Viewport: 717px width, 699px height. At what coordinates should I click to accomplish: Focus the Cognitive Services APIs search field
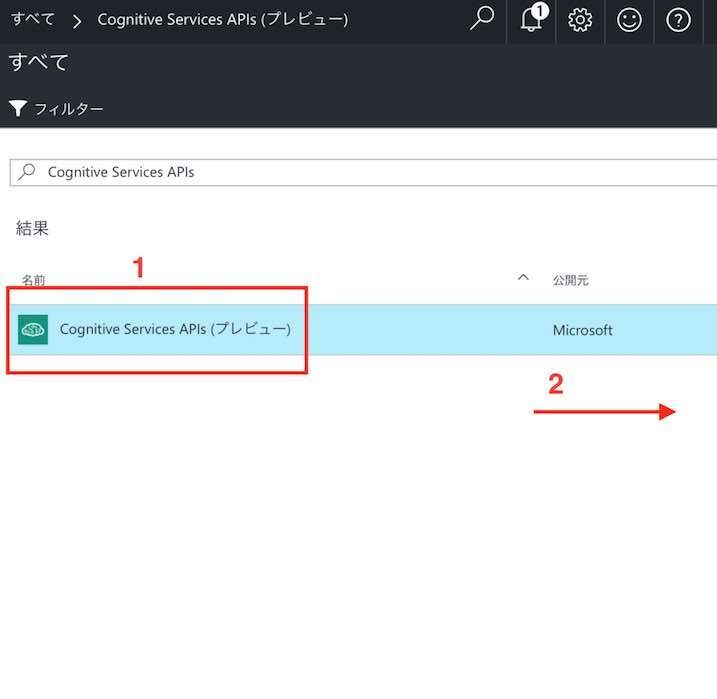point(363,172)
